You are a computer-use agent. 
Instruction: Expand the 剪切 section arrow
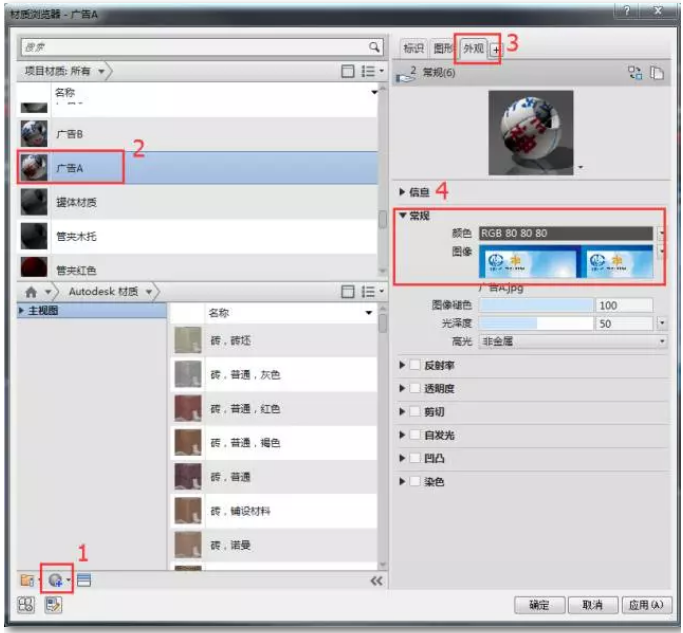coord(402,412)
